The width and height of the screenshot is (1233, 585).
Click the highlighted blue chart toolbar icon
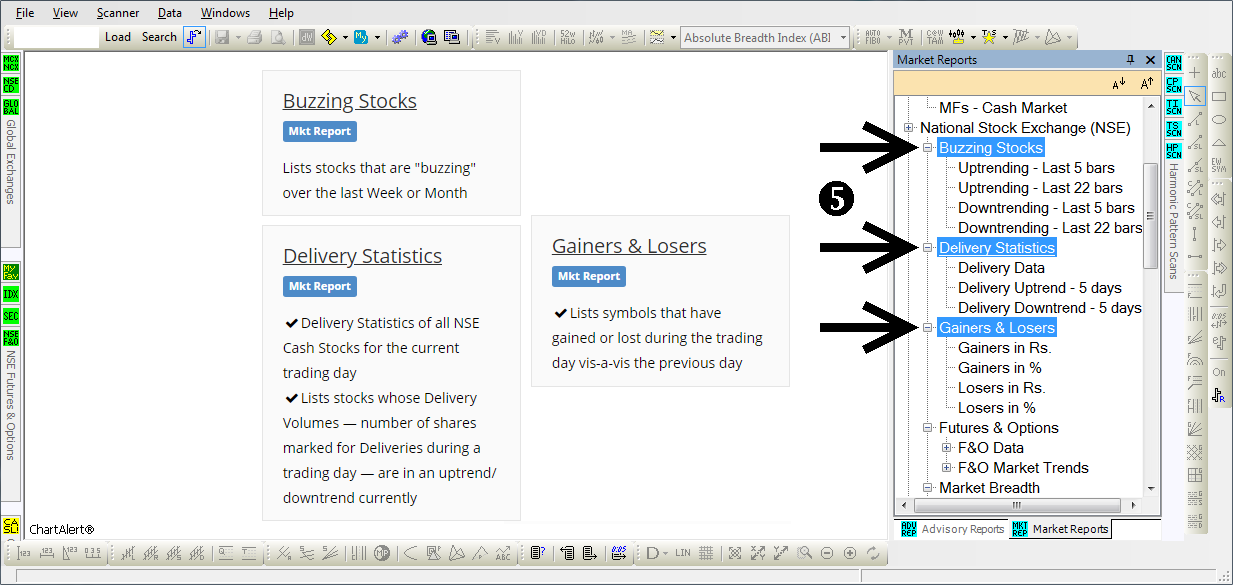[x=194, y=37]
